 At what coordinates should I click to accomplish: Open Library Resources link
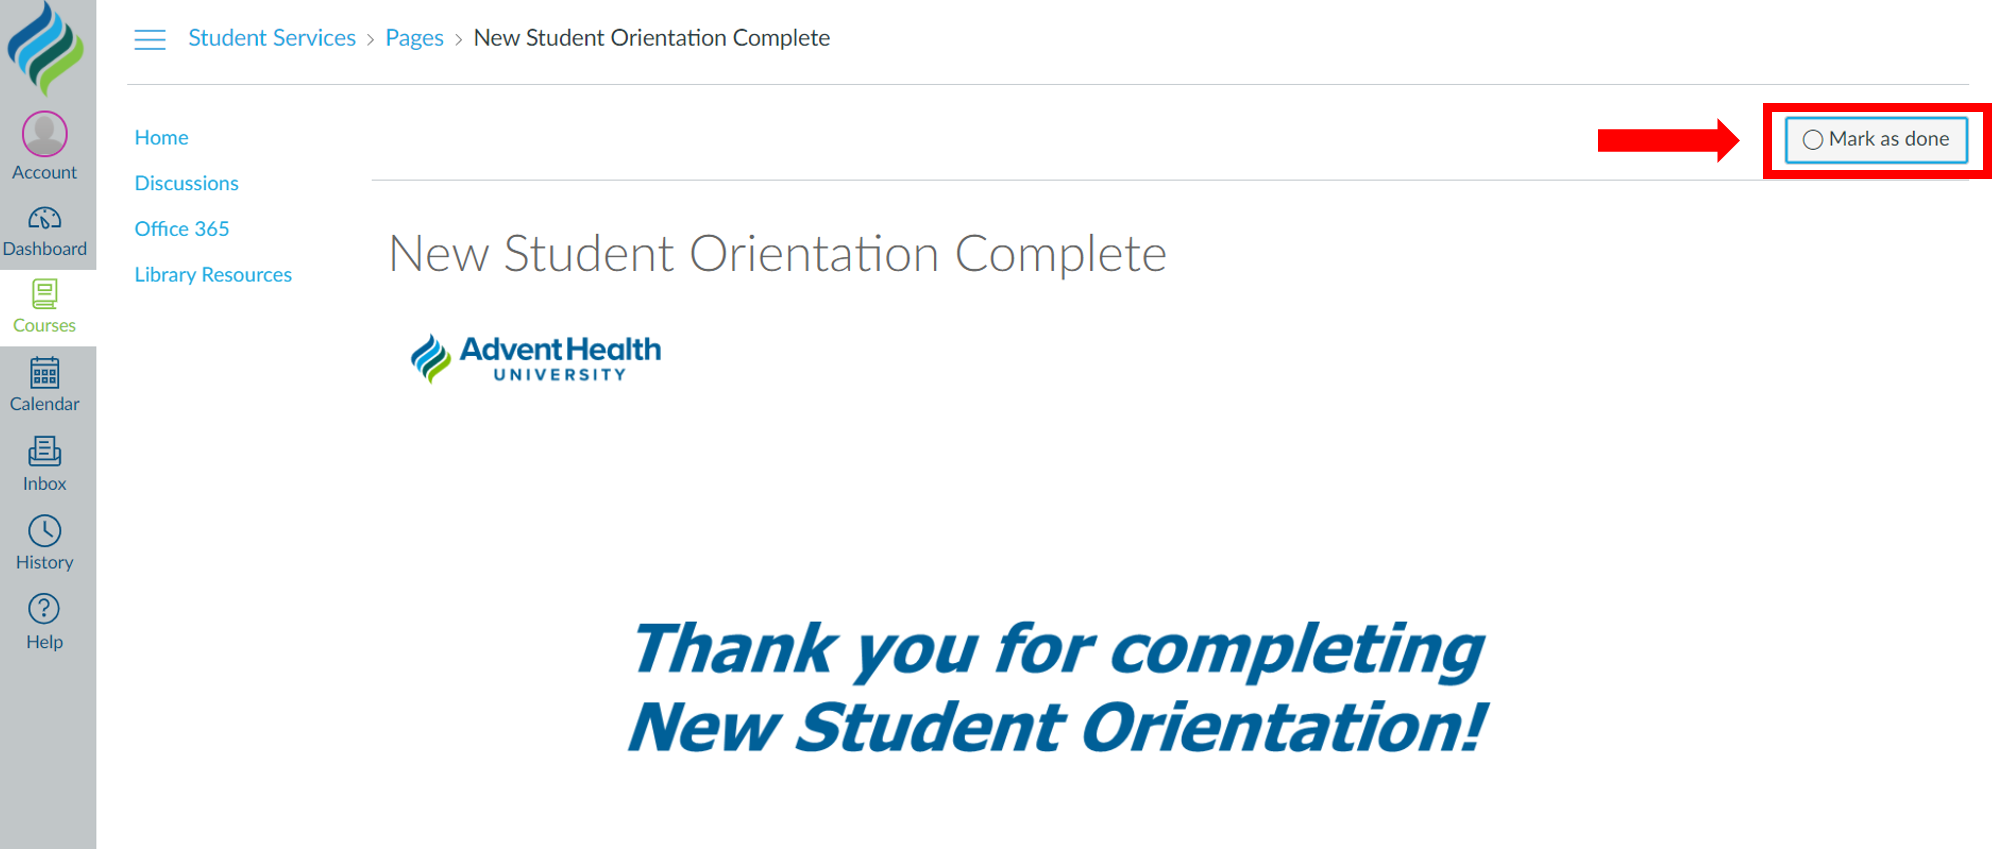pyautogui.click(x=213, y=274)
